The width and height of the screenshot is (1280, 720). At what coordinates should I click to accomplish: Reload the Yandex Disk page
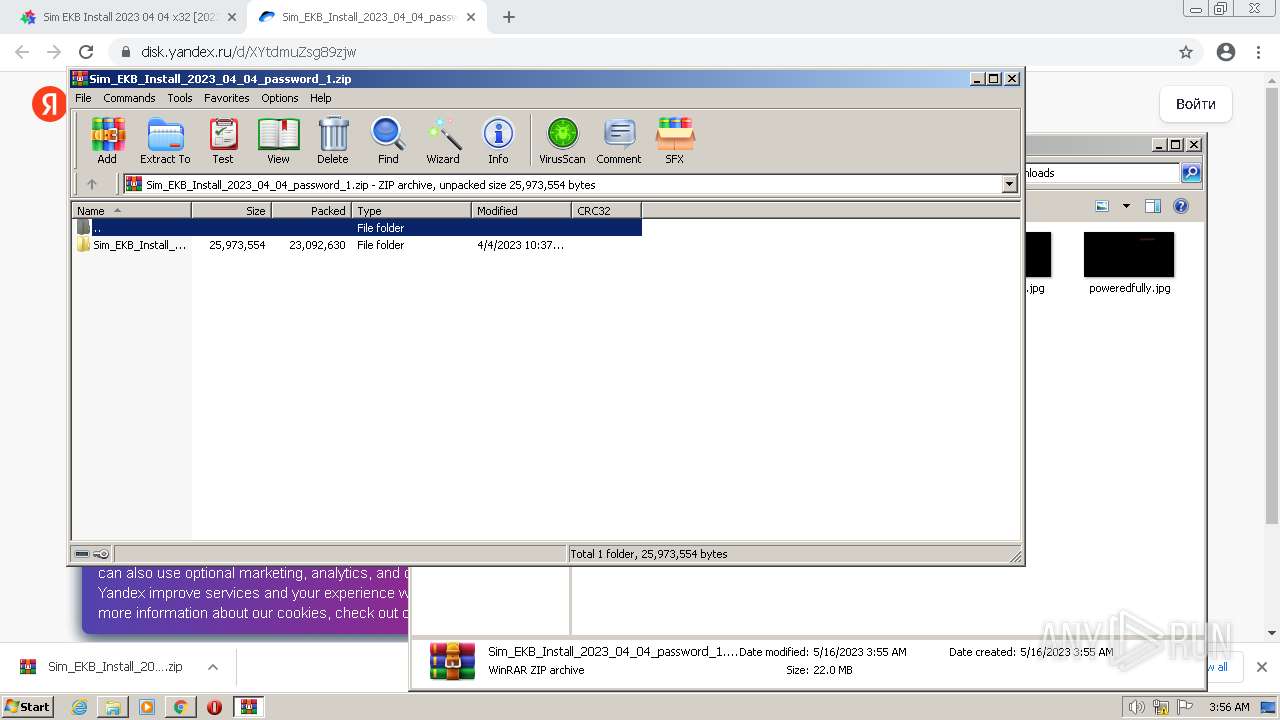(86, 52)
